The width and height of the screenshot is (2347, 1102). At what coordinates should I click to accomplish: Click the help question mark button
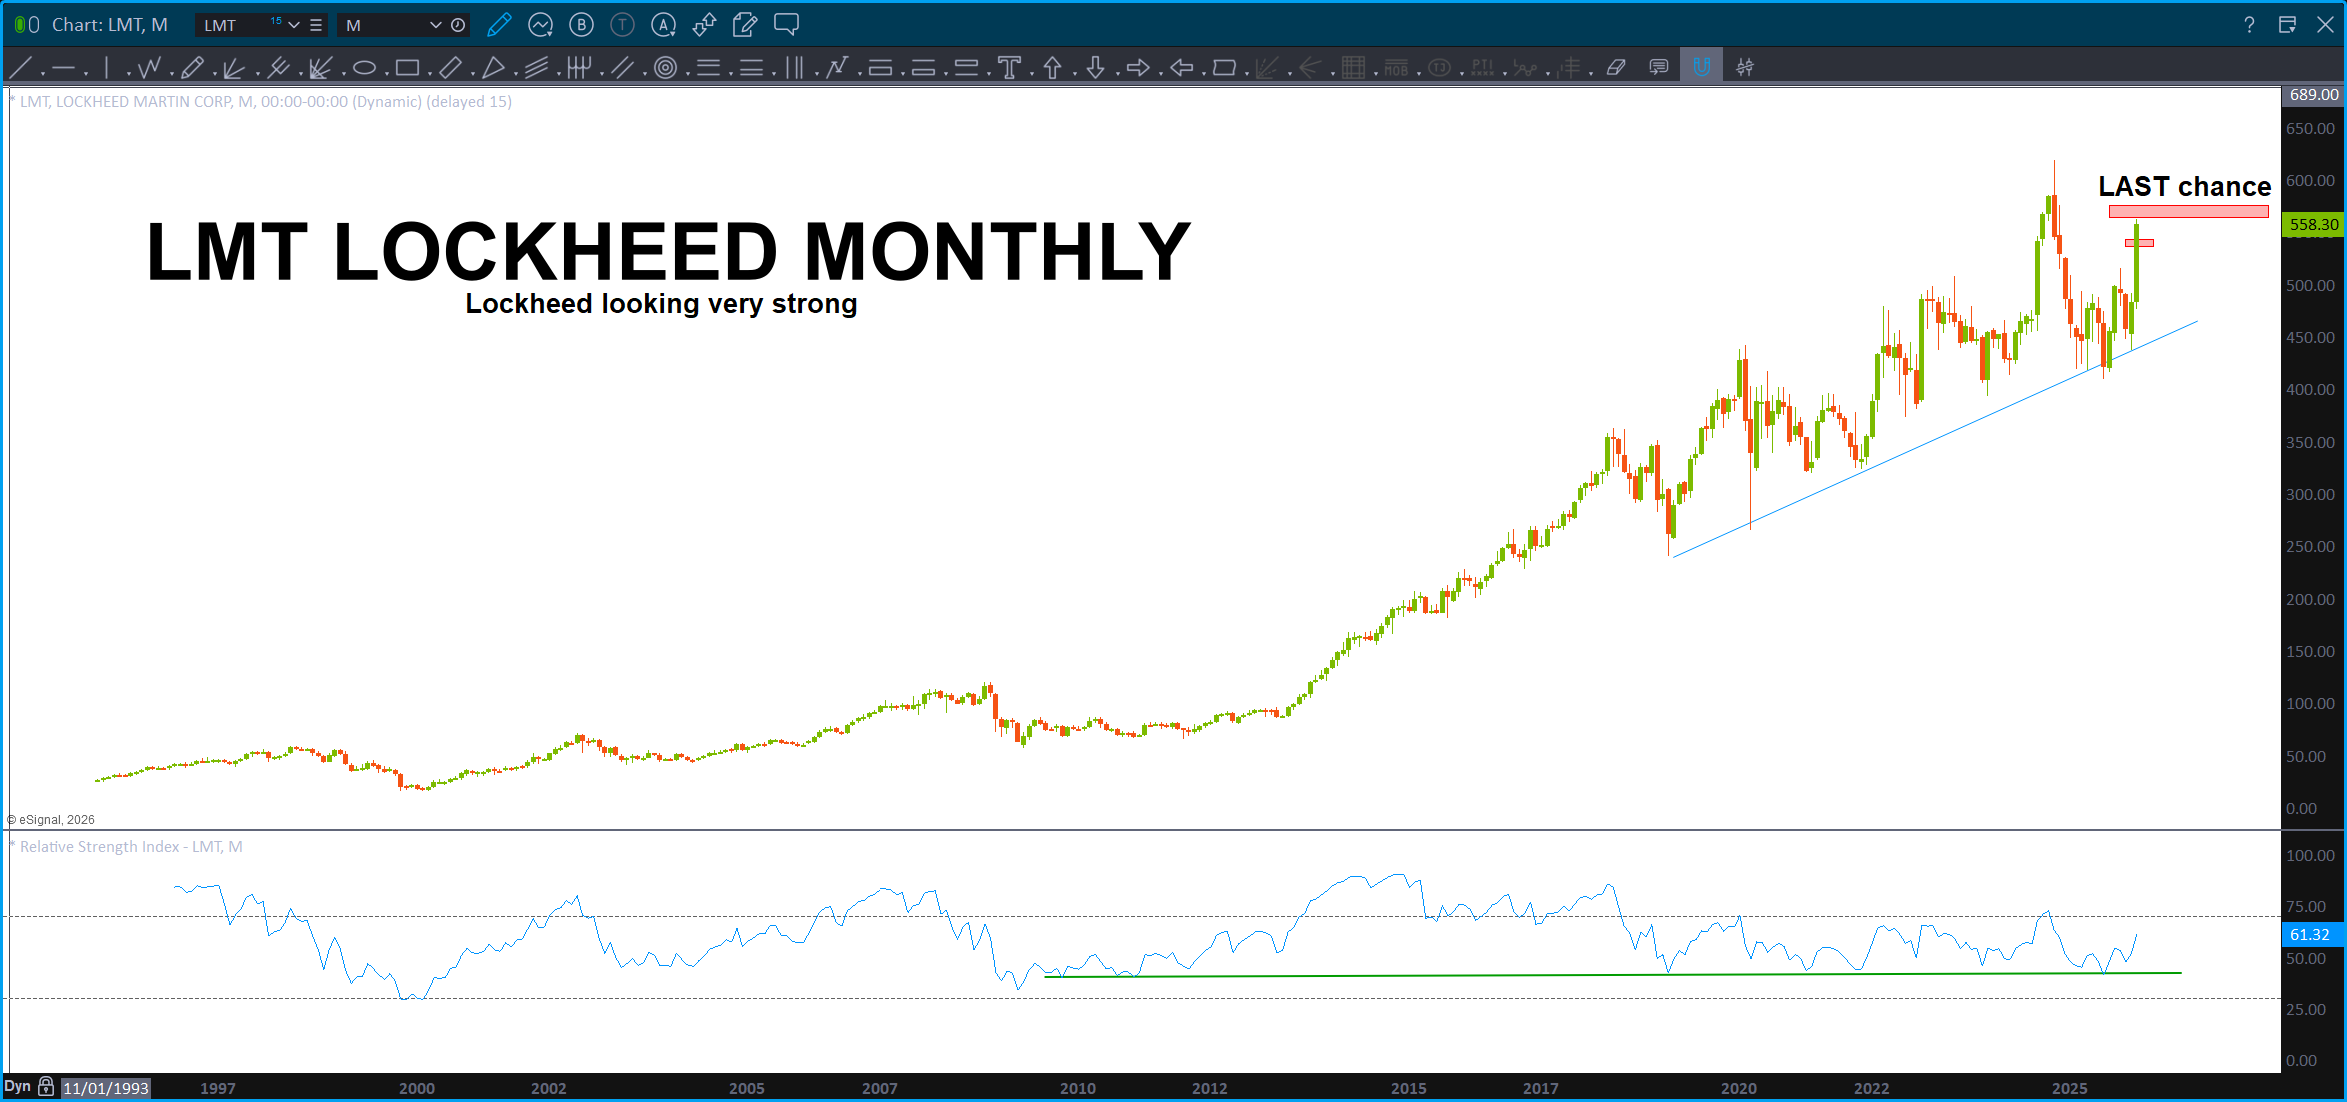(2249, 25)
